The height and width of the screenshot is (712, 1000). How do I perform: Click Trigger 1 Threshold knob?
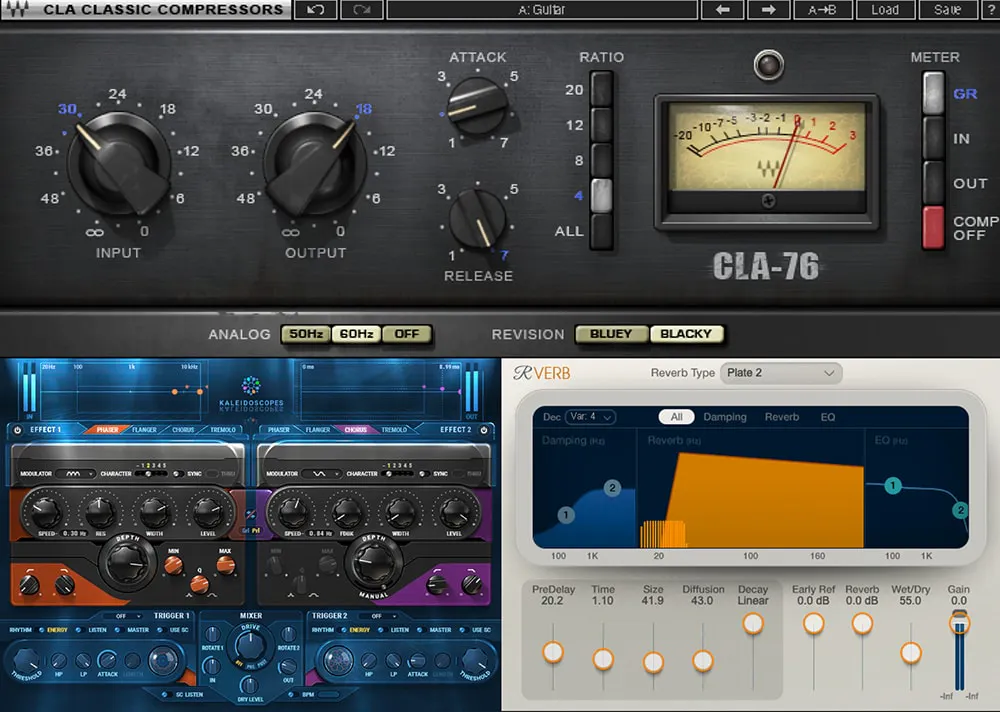pos(26,661)
